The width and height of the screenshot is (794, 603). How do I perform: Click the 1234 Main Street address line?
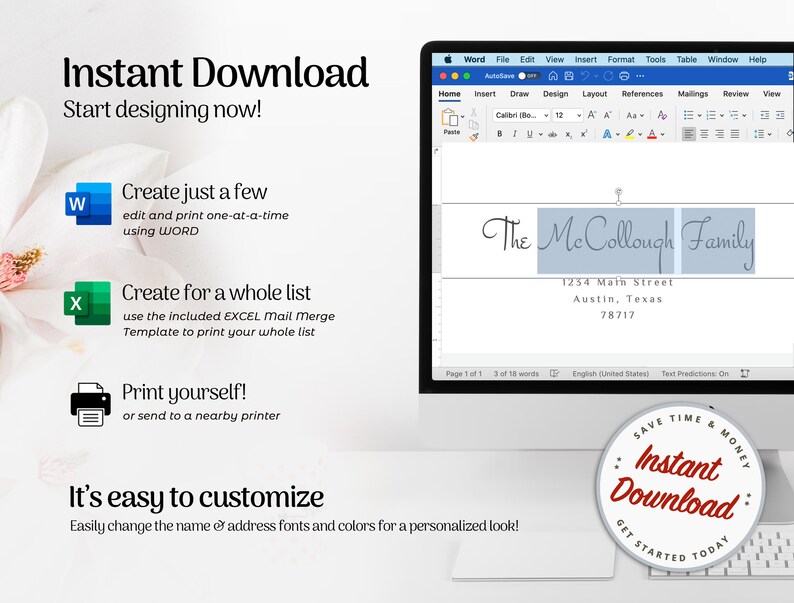[x=618, y=283]
